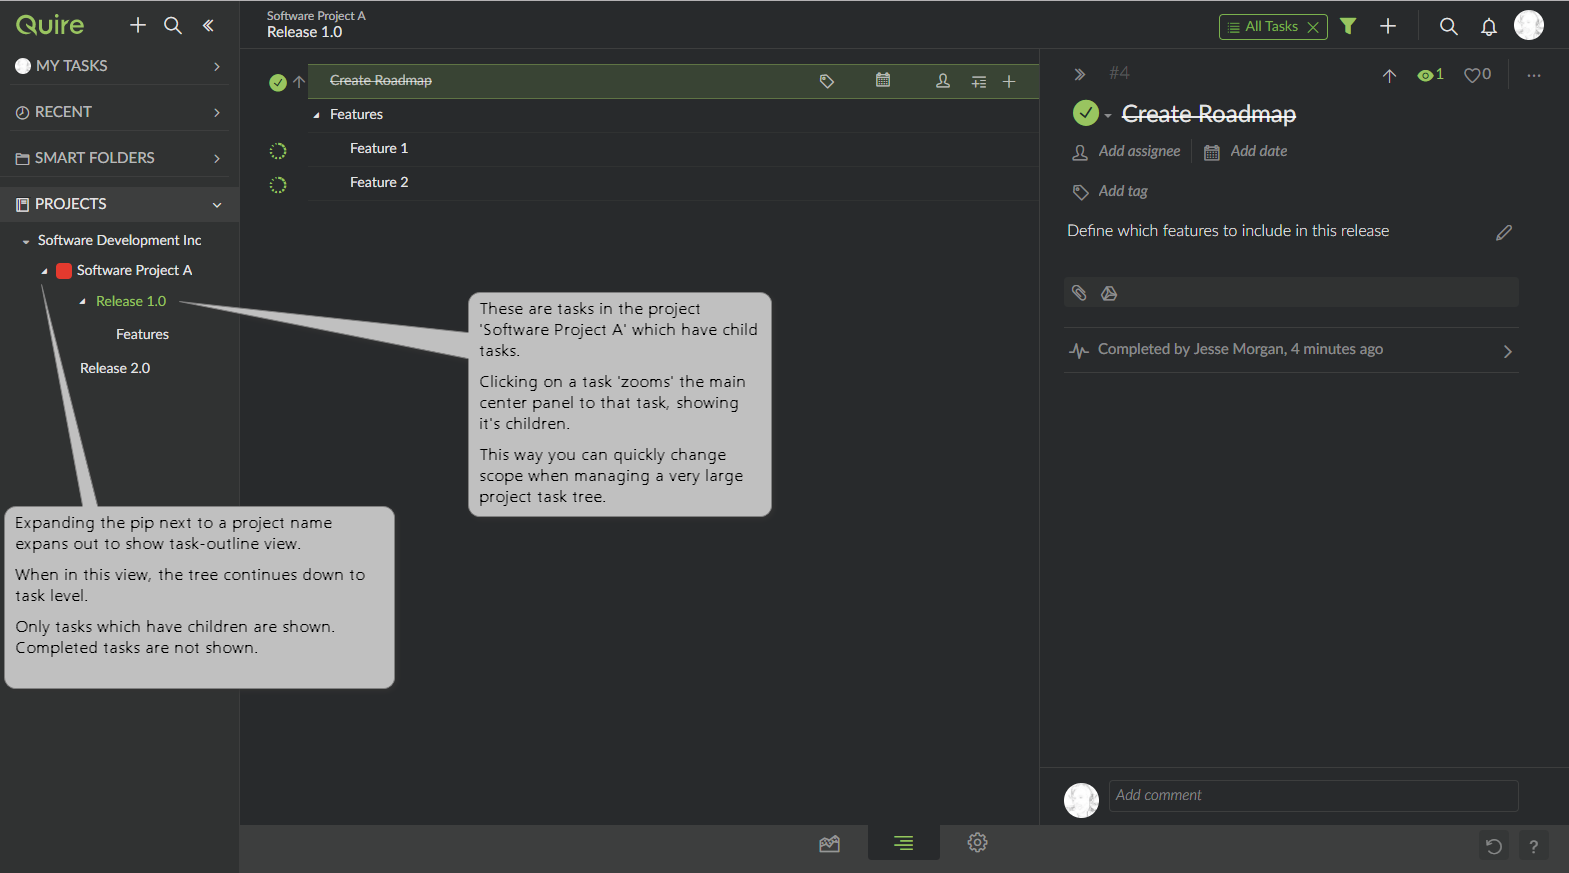Click the plus icon on Create Roadmap row
This screenshot has width=1569, height=873.
pyautogui.click(x=1009, y=82)
